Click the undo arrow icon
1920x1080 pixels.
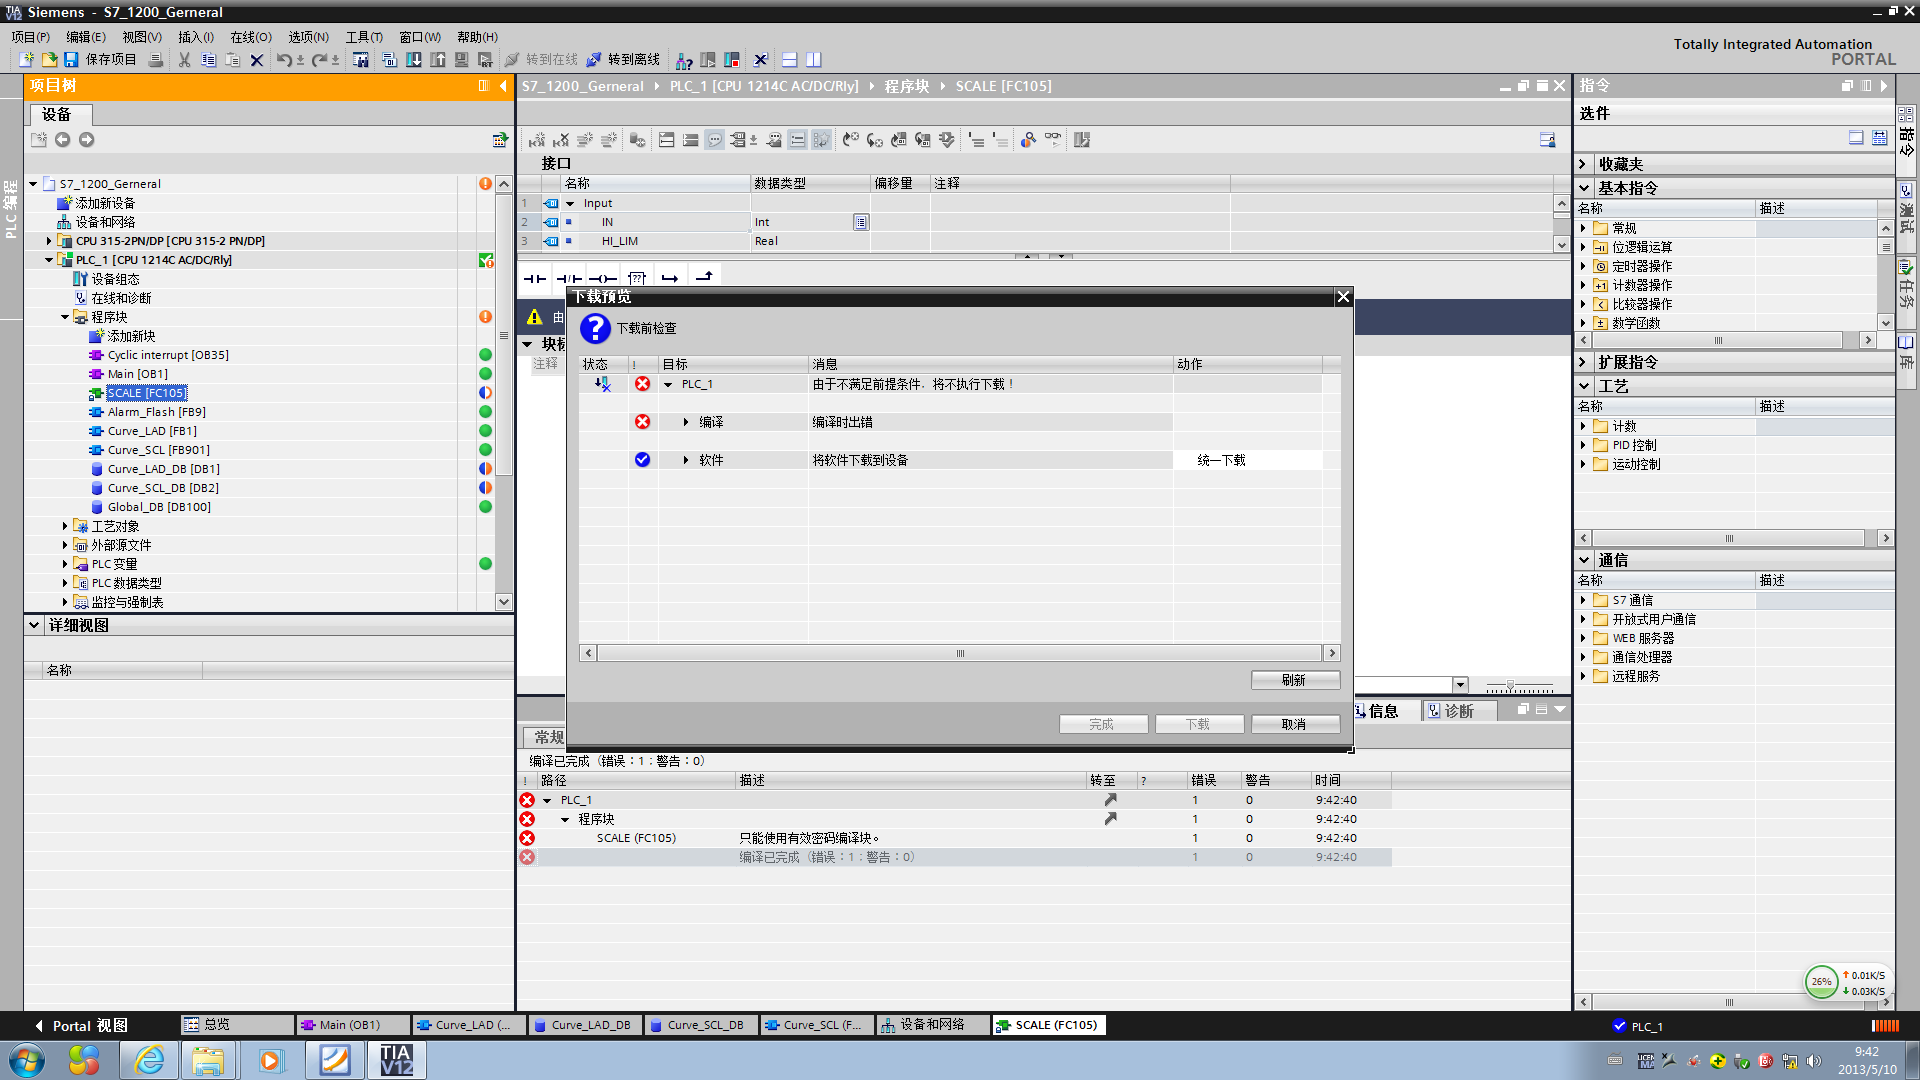284,60
